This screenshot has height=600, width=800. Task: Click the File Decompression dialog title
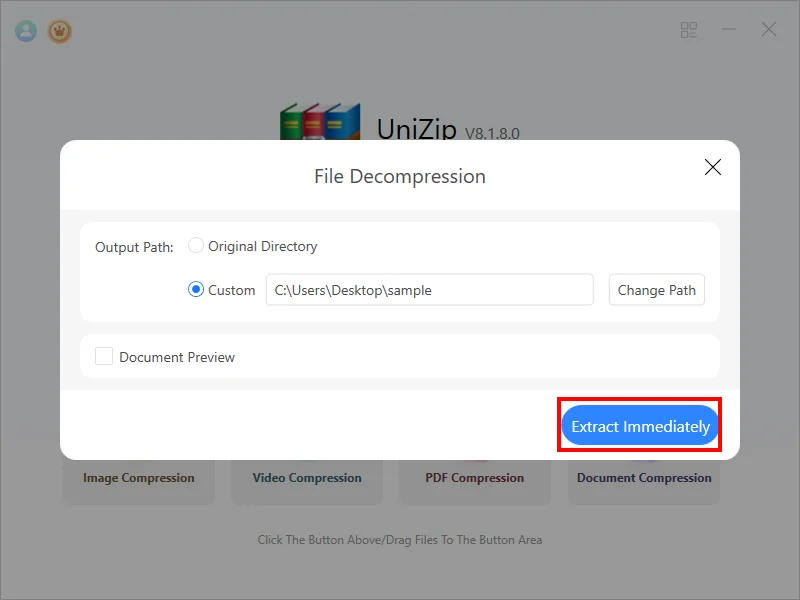coord(400,176)
